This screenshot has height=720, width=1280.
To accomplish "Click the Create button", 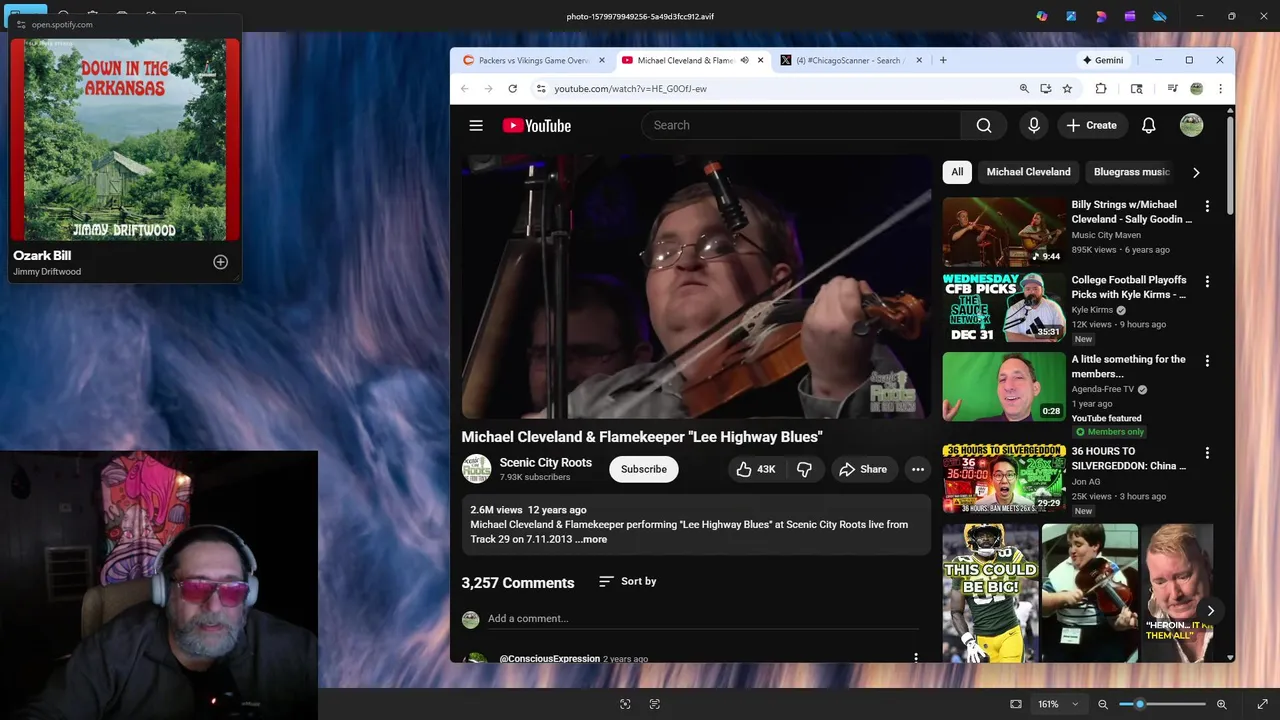I will coord(1091,125).
